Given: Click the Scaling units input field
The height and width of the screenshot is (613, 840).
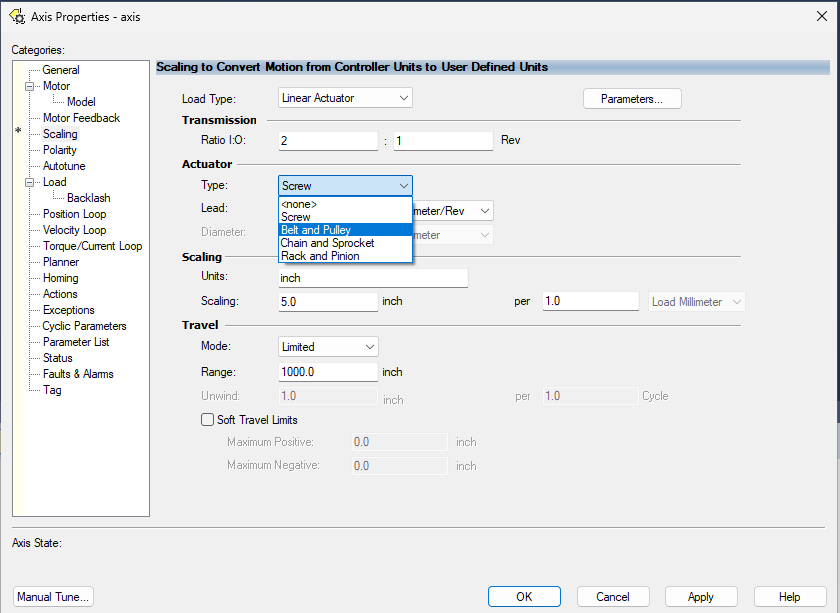Looking at the screenshot, I should tap(372, 277).
